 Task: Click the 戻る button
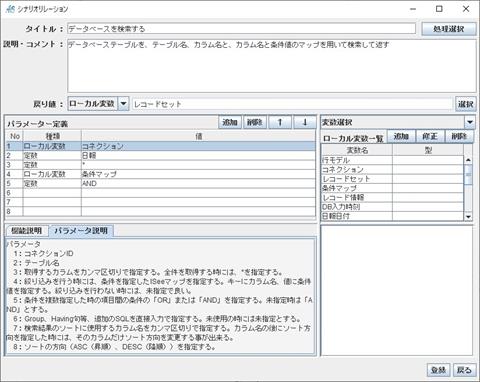[464, 370]
